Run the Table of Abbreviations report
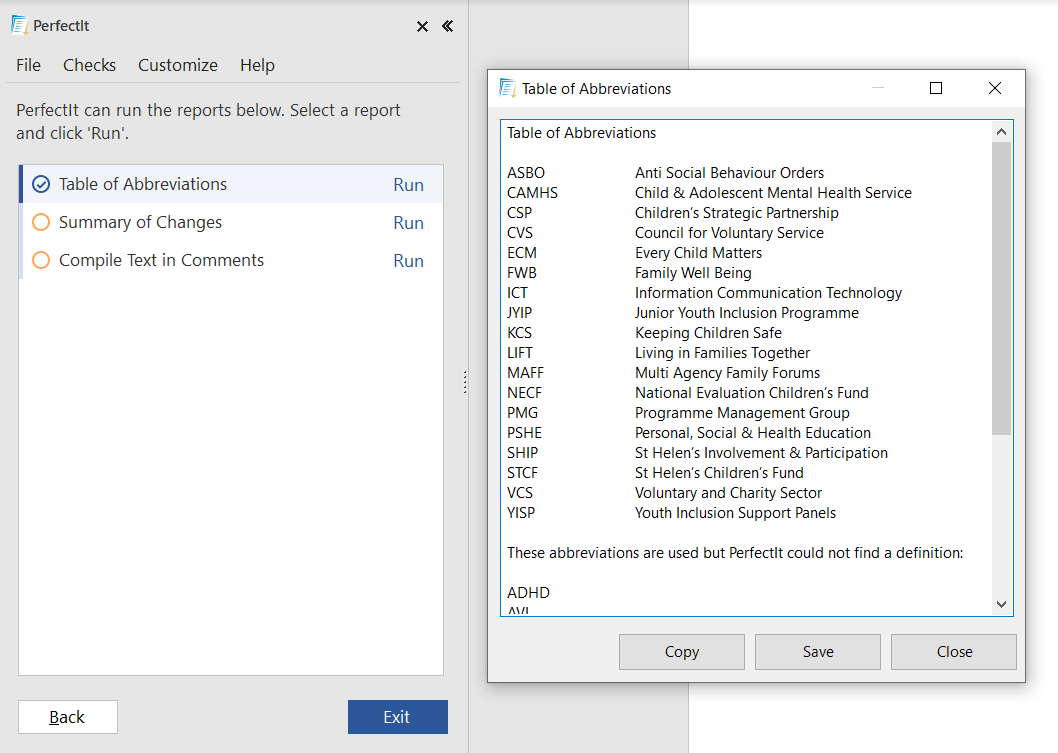 point(408,185)
